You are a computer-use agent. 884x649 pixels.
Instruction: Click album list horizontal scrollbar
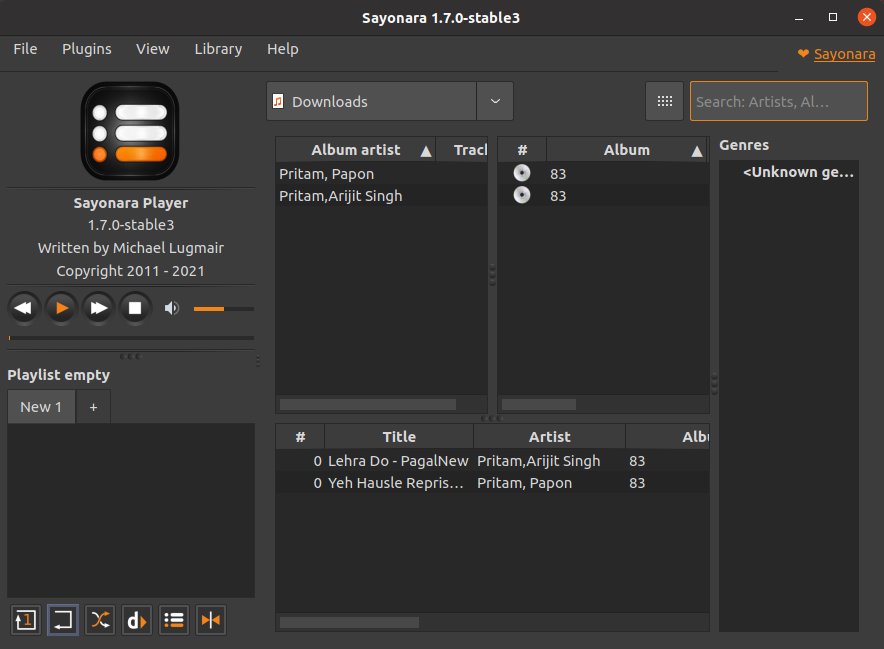point(539,404)
